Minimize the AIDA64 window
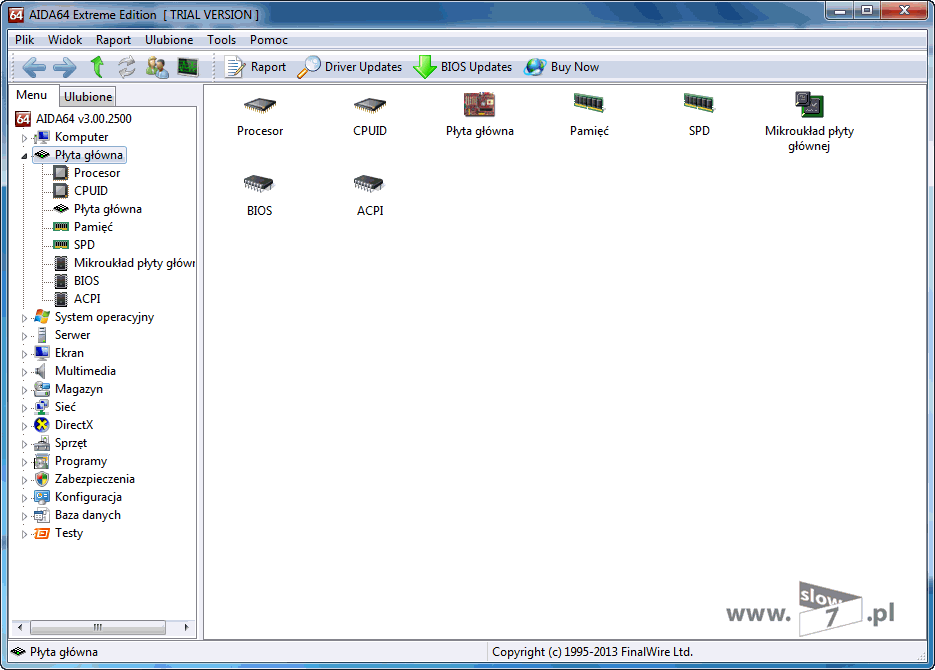 point(840,10)
